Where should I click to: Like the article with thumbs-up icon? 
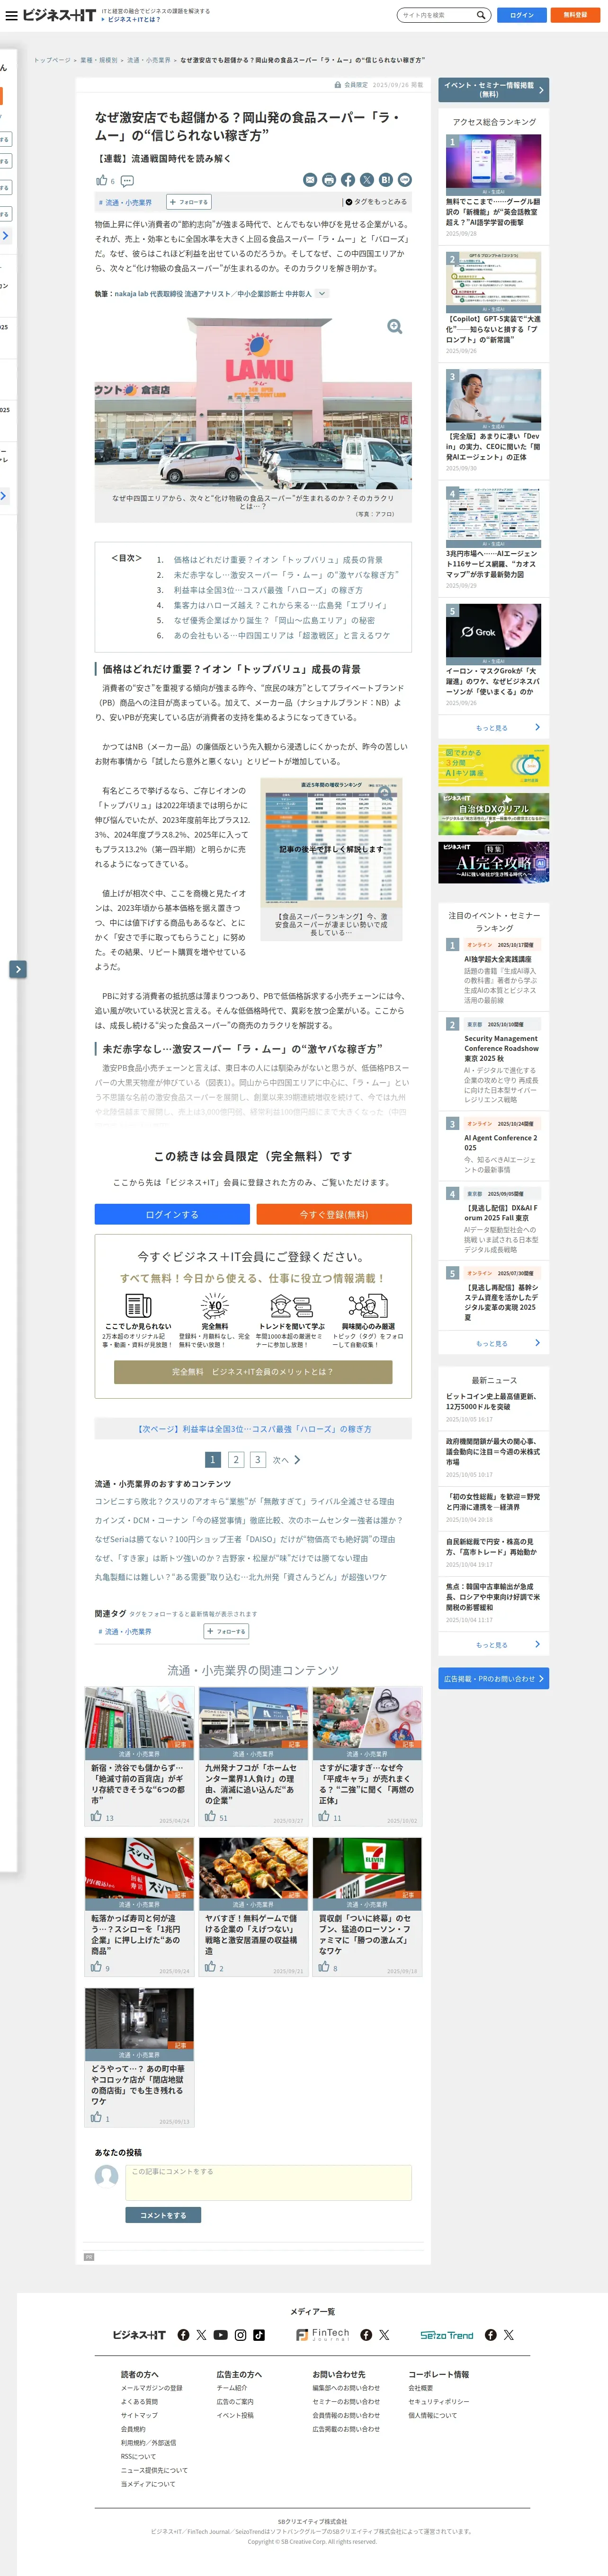[101, 180]
